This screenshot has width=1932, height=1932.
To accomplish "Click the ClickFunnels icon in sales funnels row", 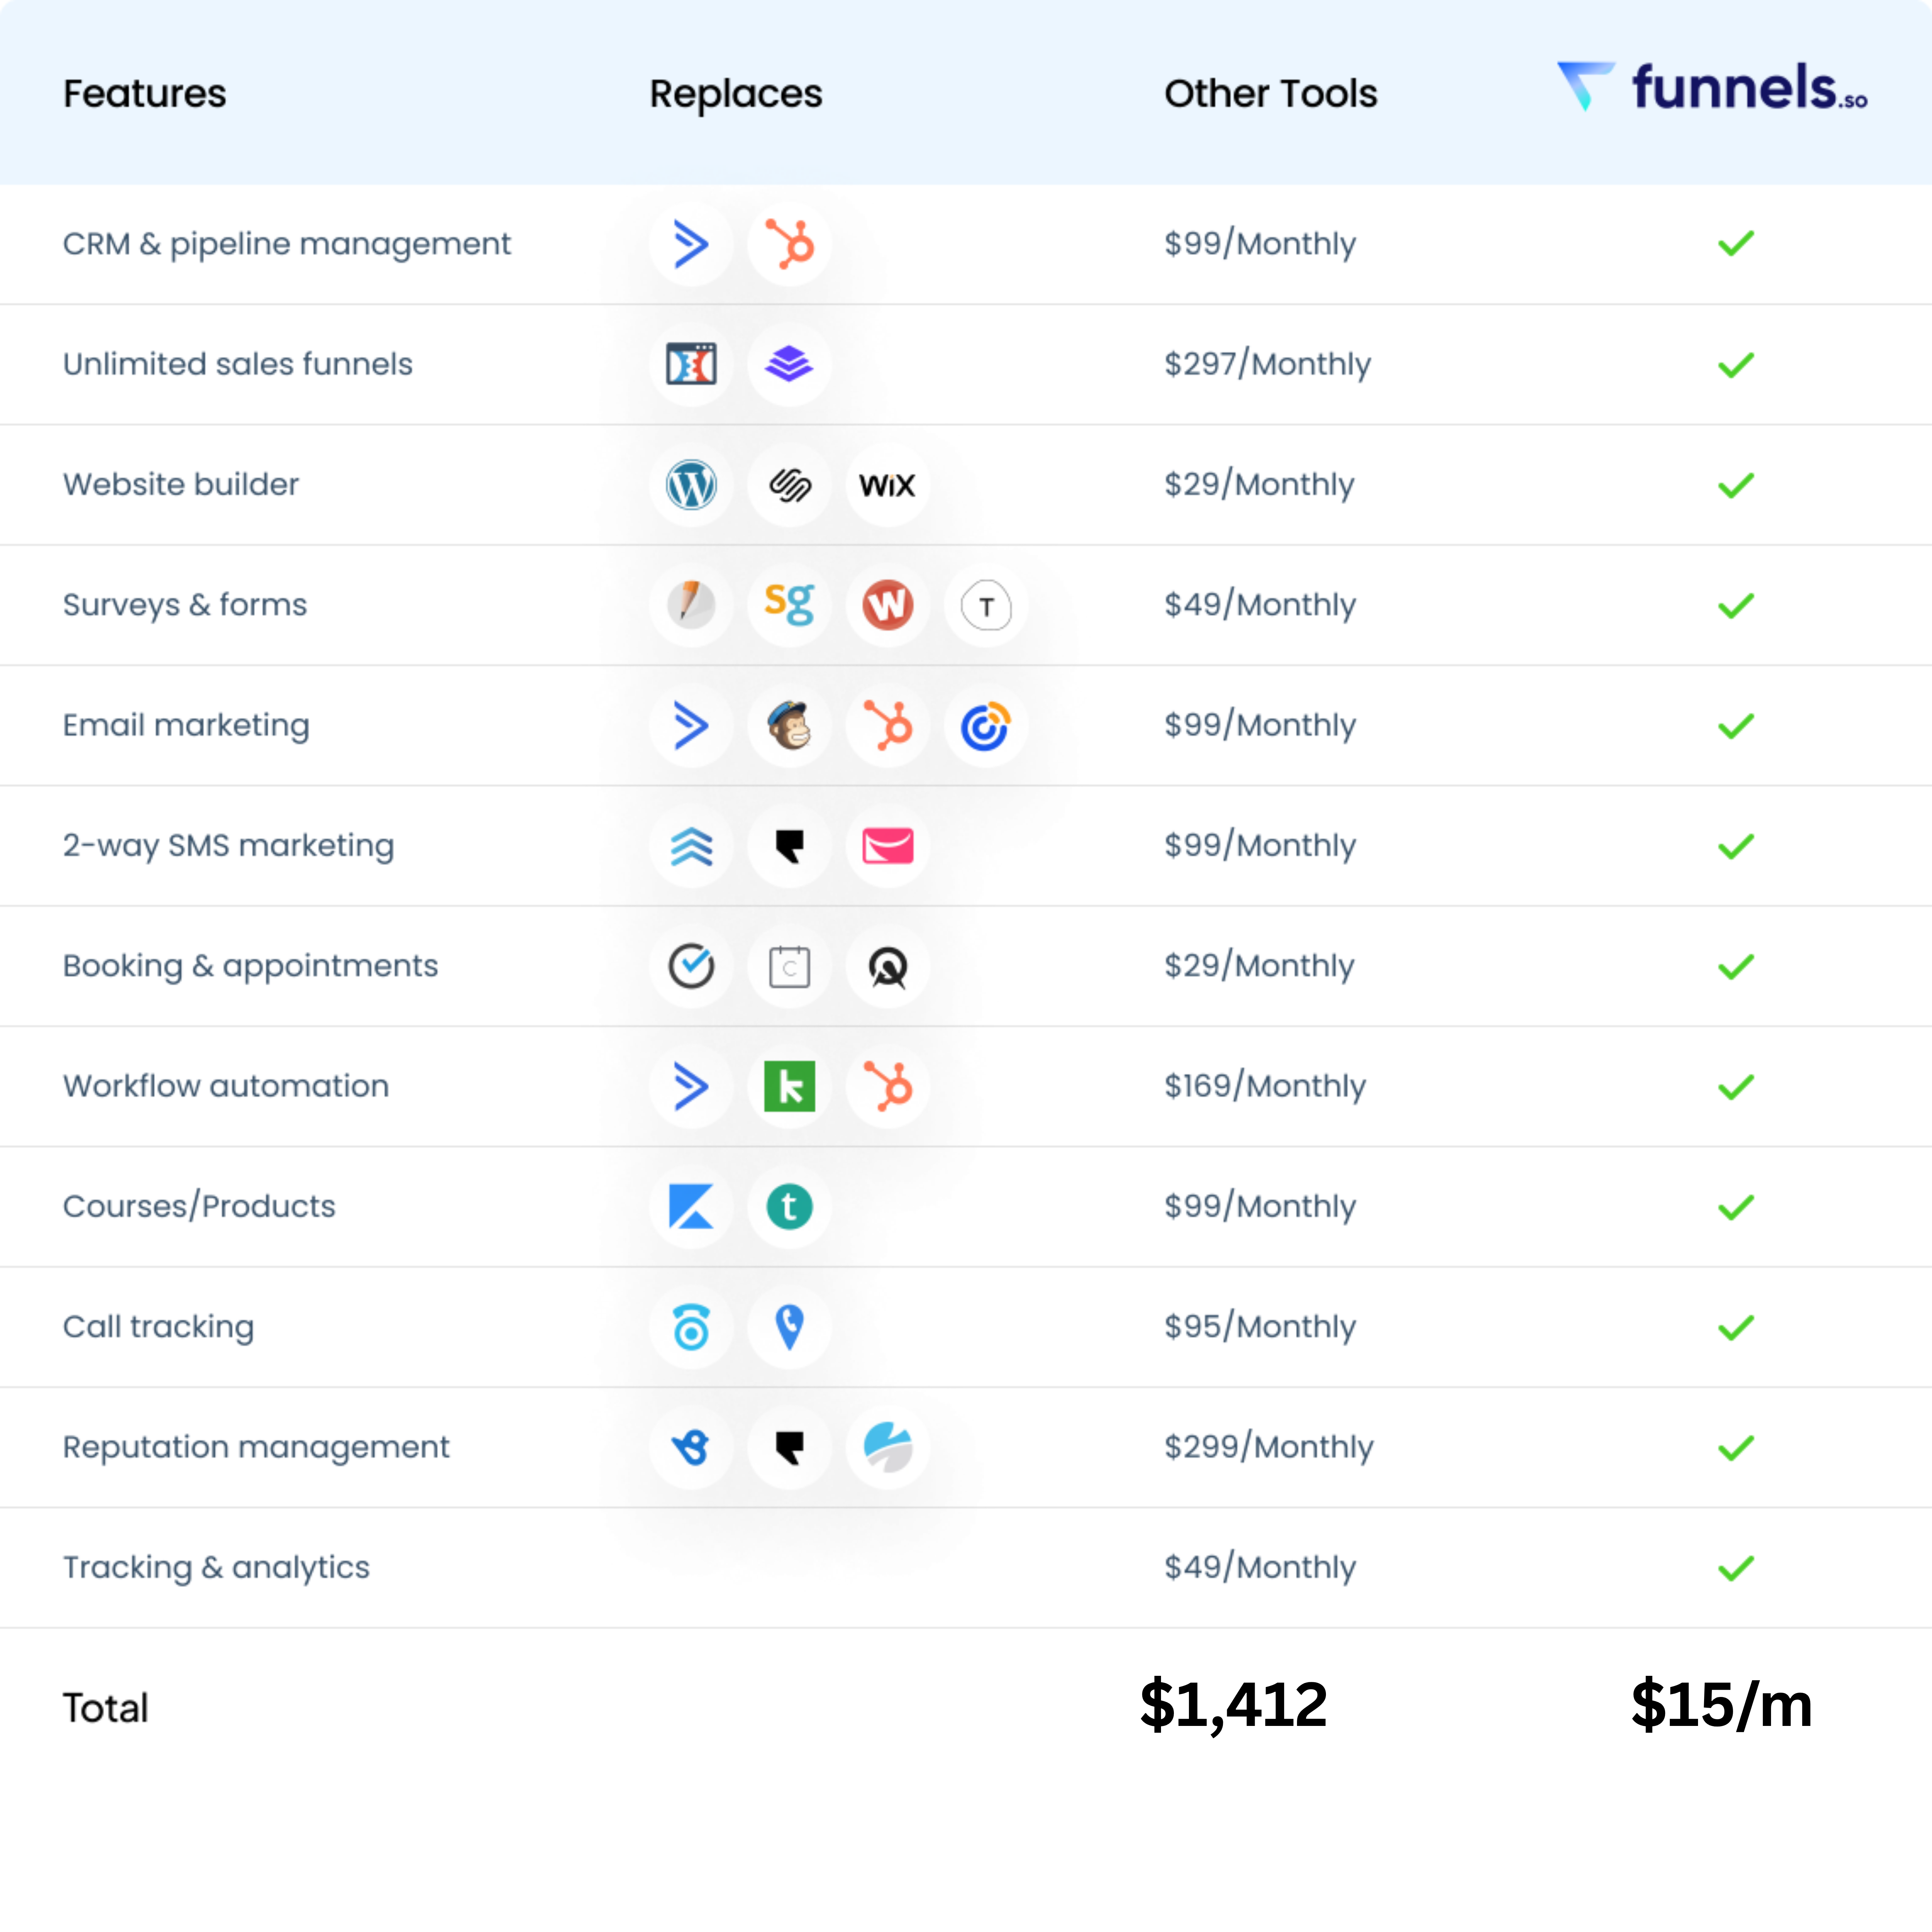I will click(691, 364).
